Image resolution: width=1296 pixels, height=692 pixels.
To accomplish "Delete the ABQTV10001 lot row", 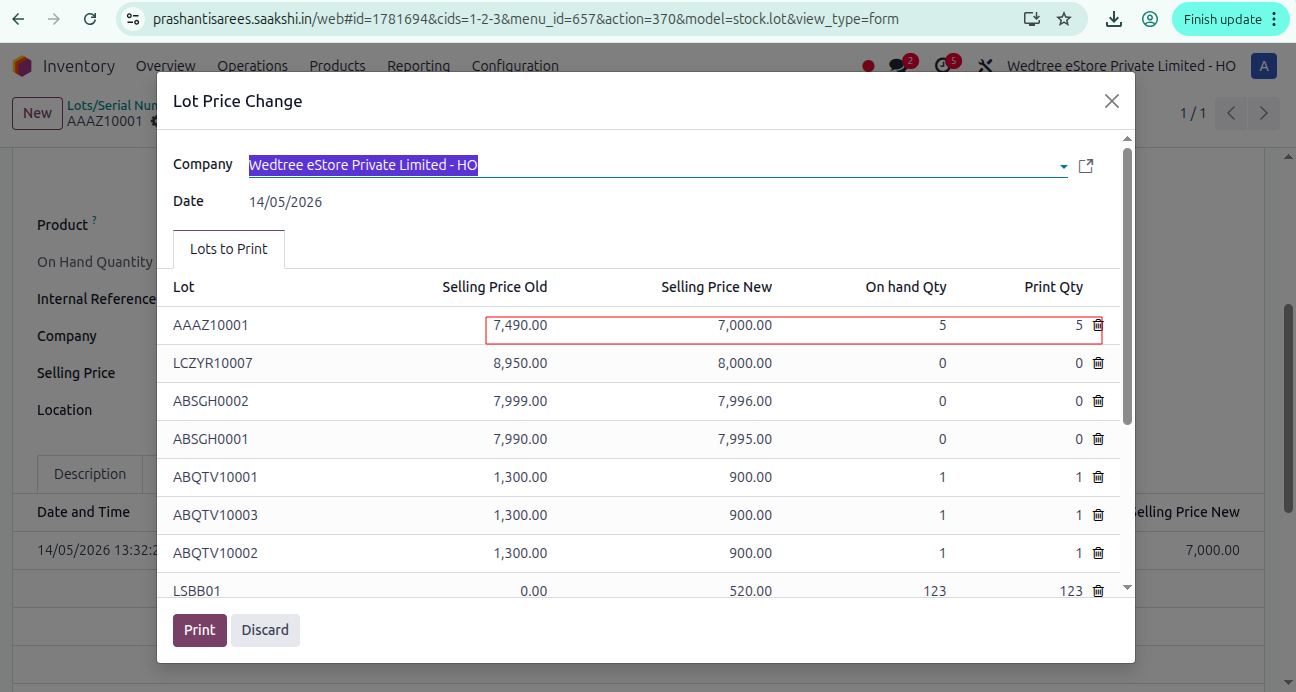I will click(1098, 477).
